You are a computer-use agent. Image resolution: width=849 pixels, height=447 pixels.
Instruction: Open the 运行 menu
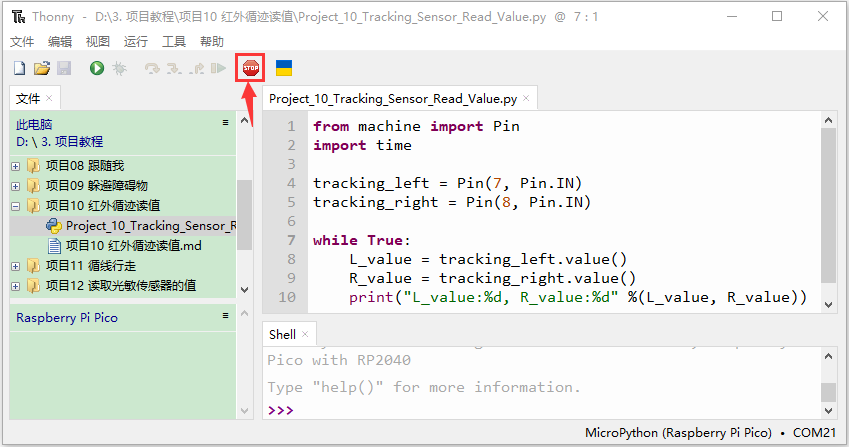pyautogui.click(x=135, y=42)
